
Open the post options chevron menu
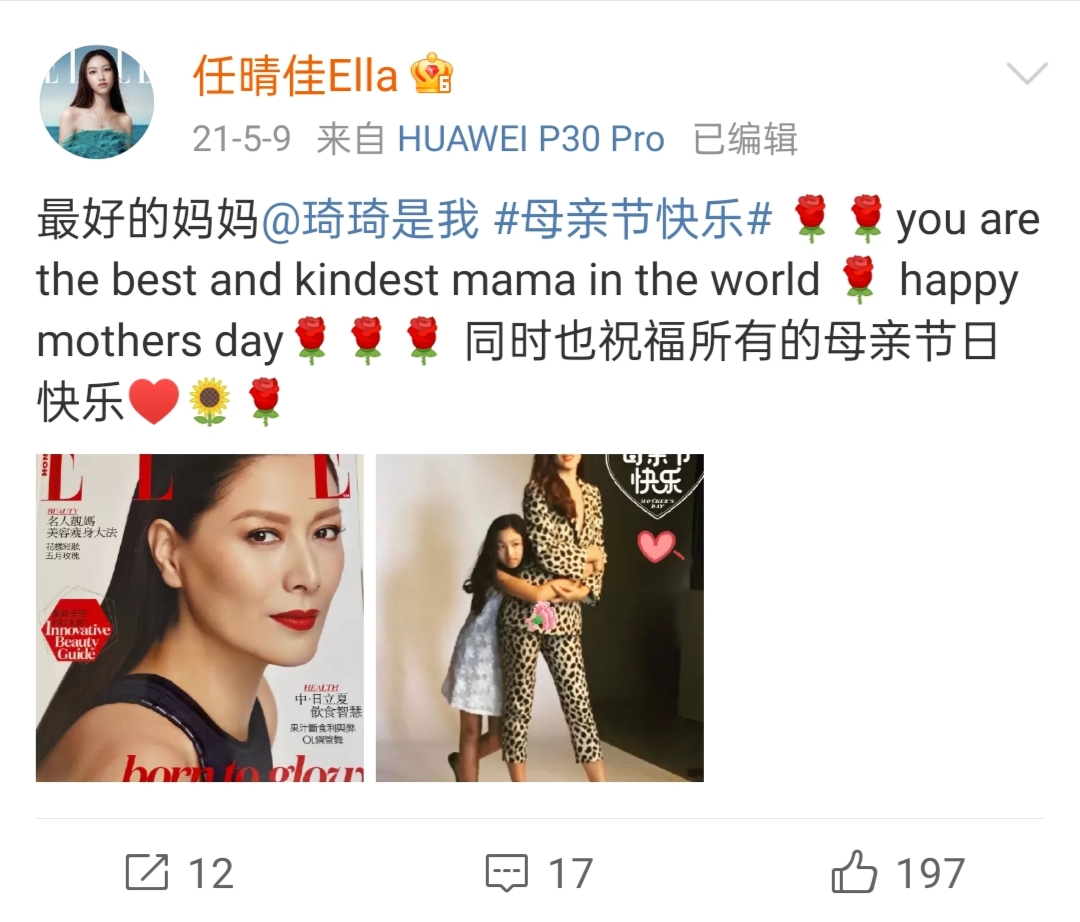[x=1027, y=72]
